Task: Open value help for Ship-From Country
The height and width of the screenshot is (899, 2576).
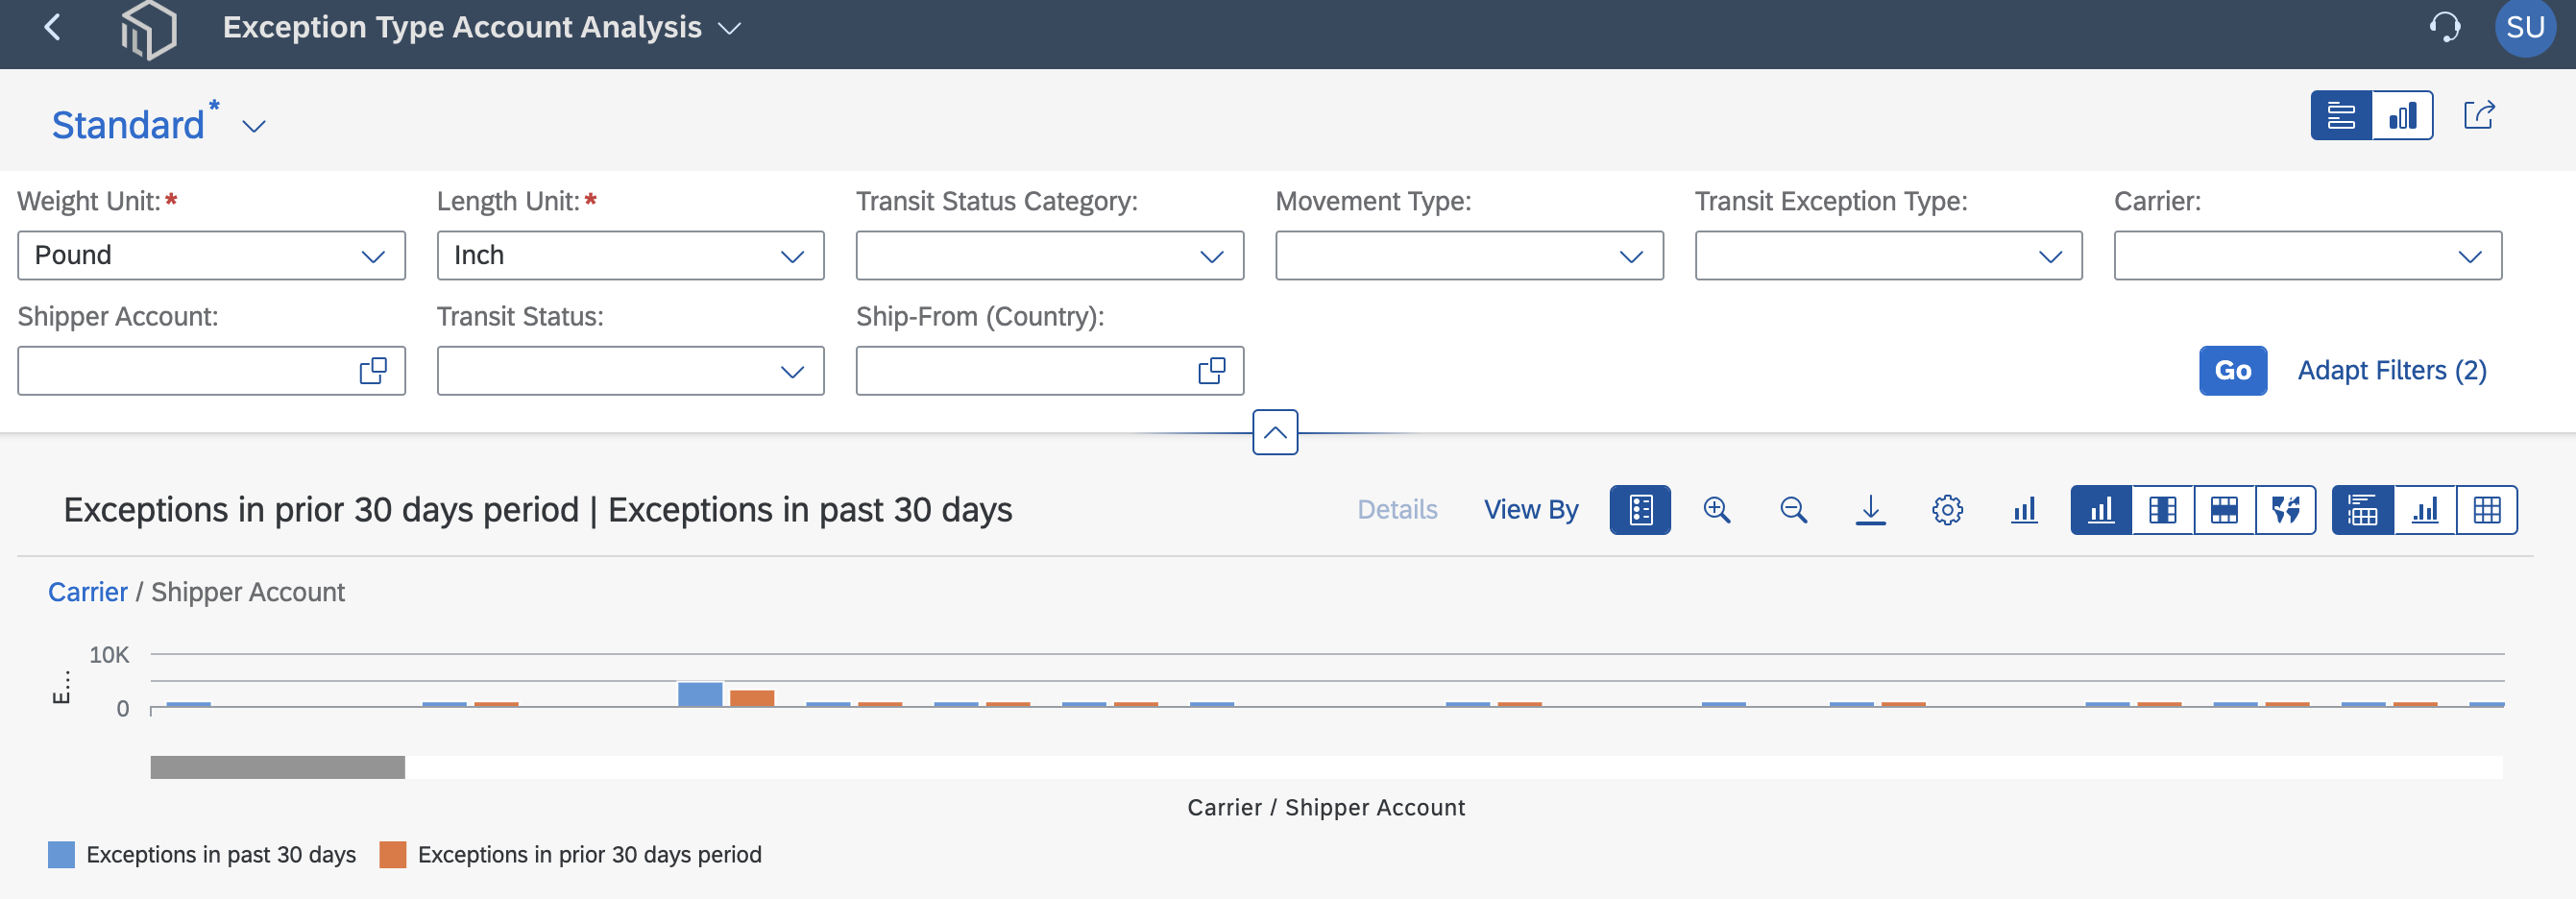Action: click(x=1211, y=371)
